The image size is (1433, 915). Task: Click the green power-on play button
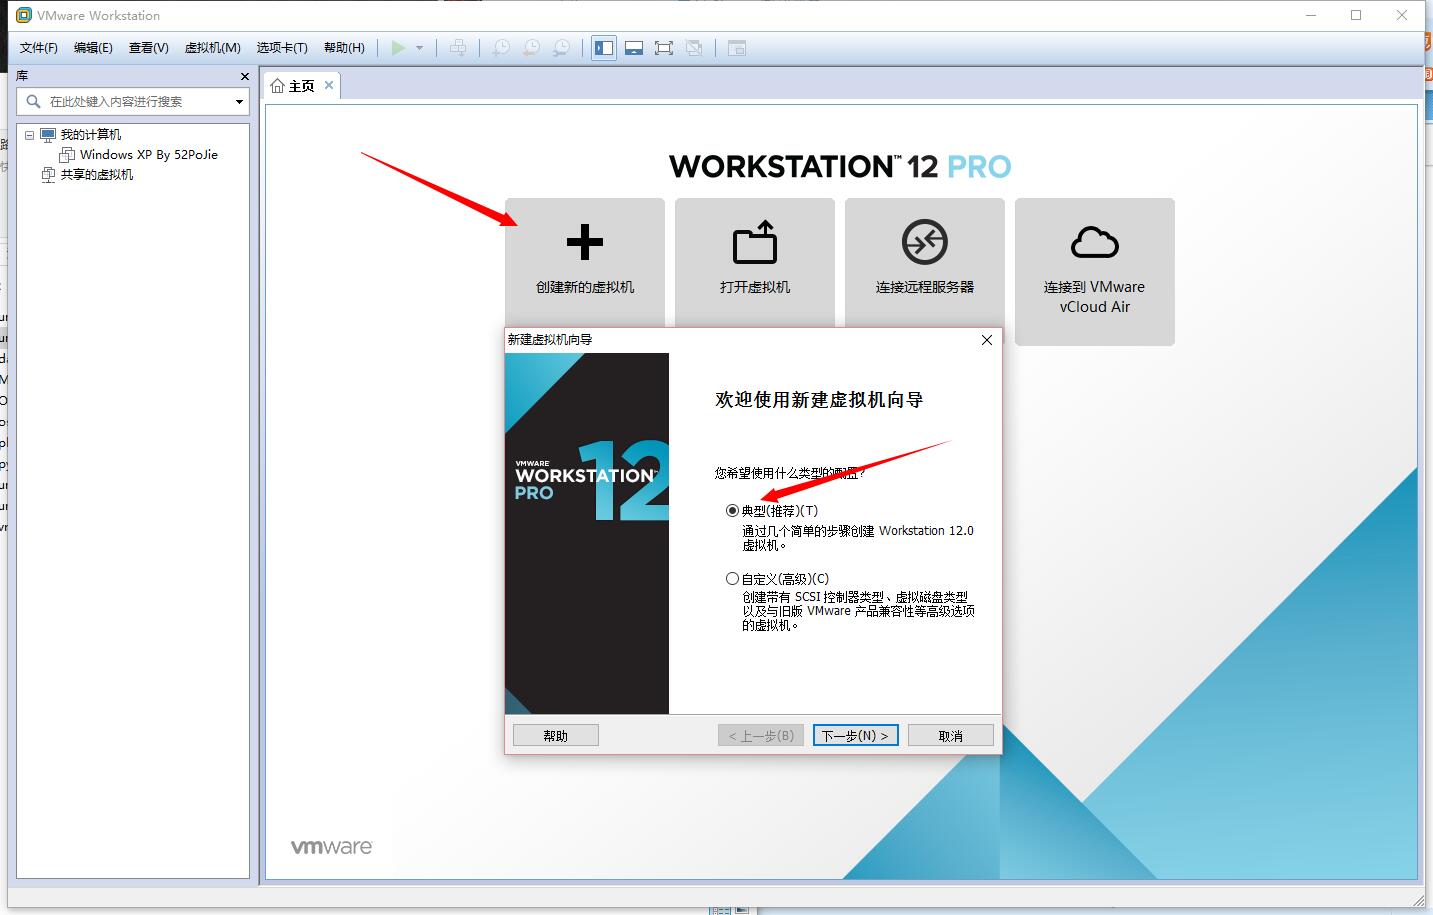tap(398, 48)
